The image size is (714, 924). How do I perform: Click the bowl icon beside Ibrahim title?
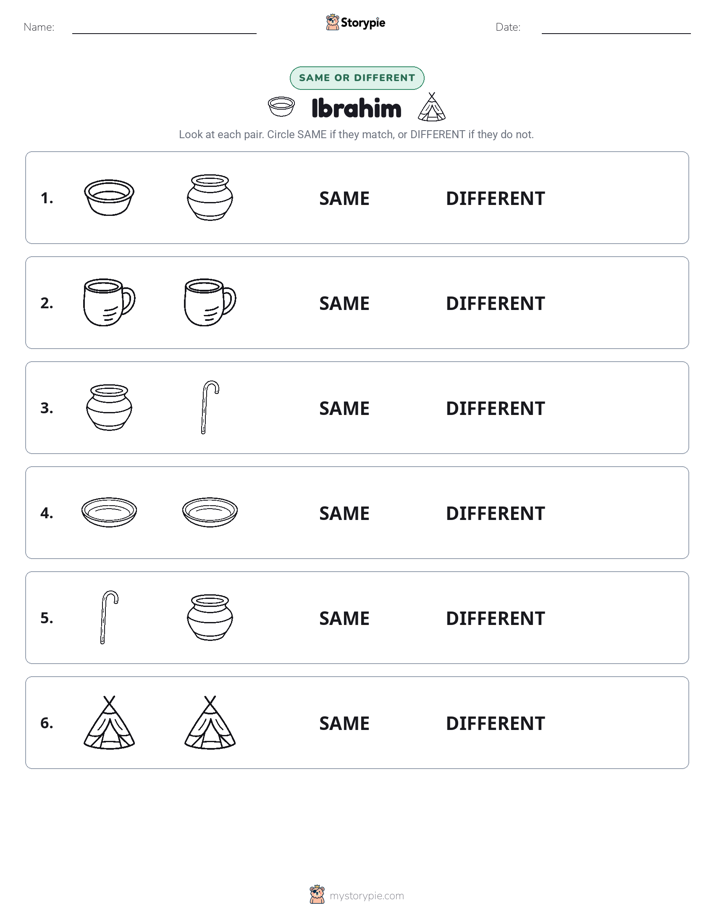click(x=281, y=107)
